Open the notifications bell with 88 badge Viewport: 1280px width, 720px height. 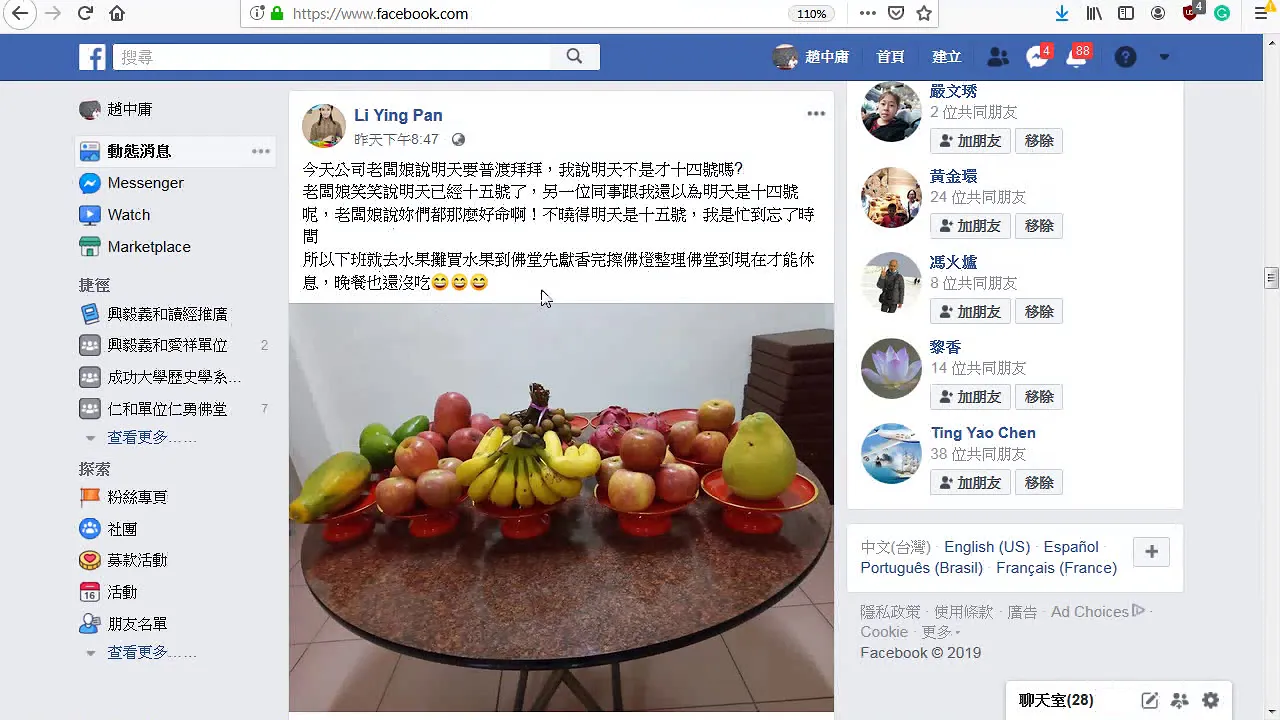1077,57
